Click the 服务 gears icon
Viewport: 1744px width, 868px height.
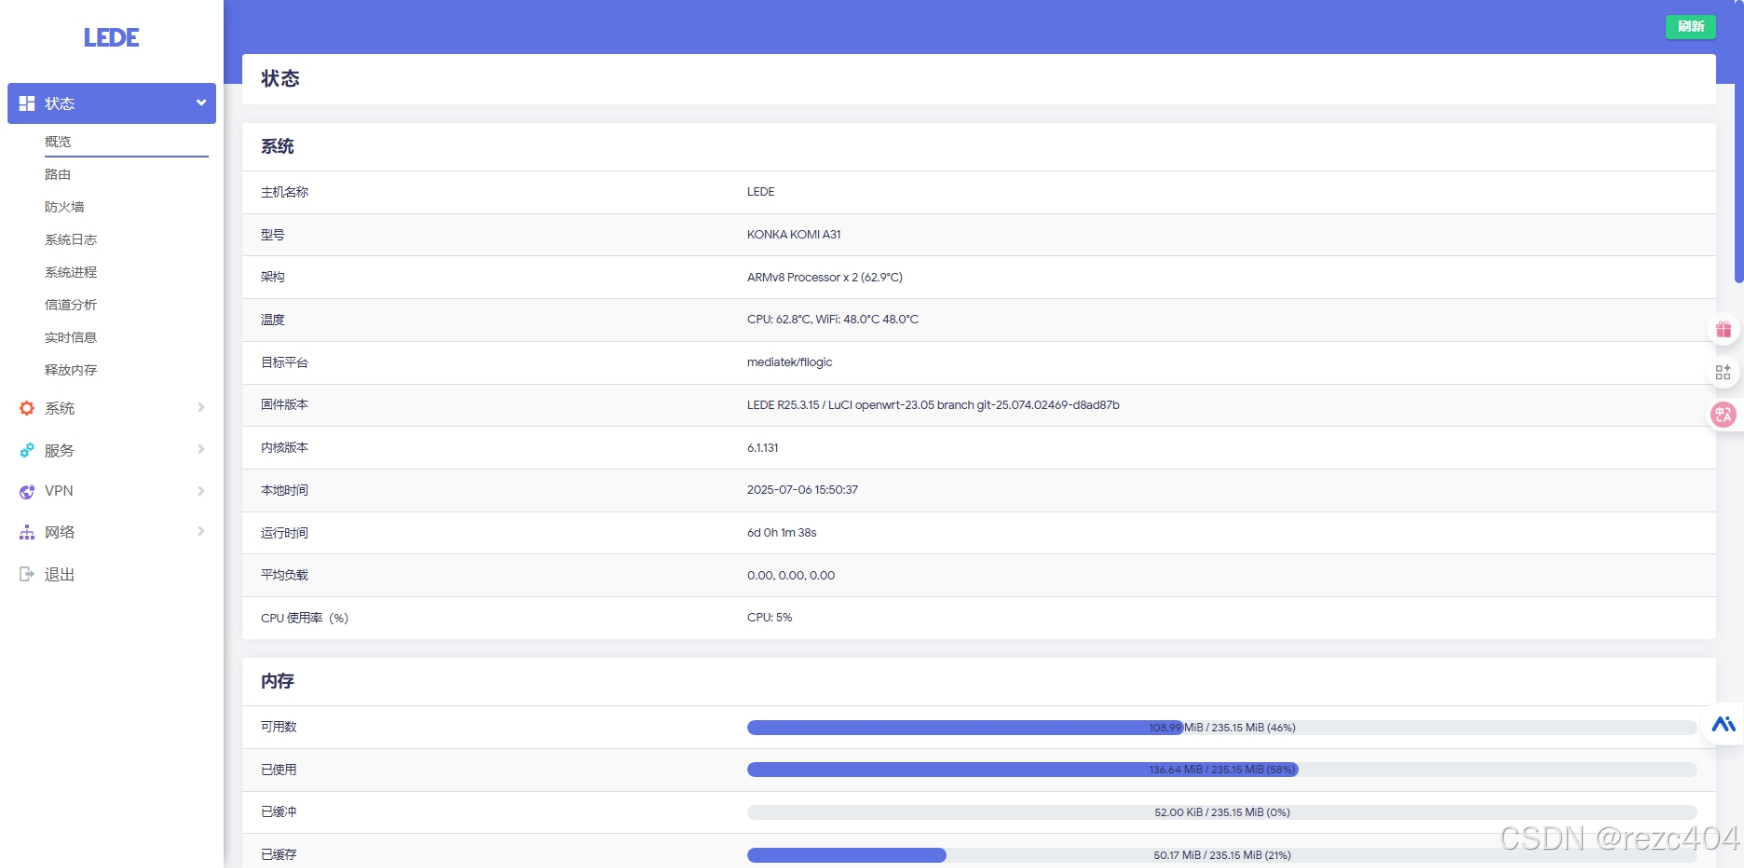pos(27,450)
